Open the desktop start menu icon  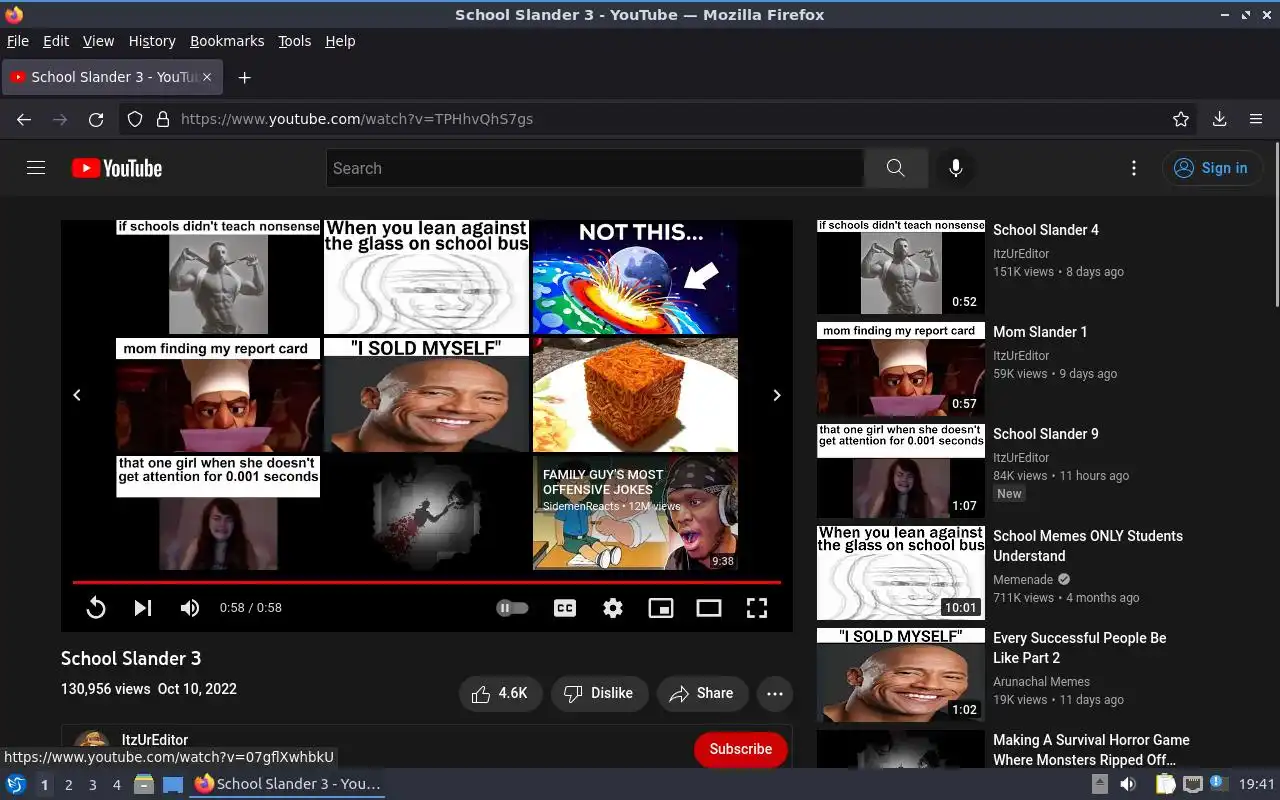pyautogui.click(x=15, y=785)
